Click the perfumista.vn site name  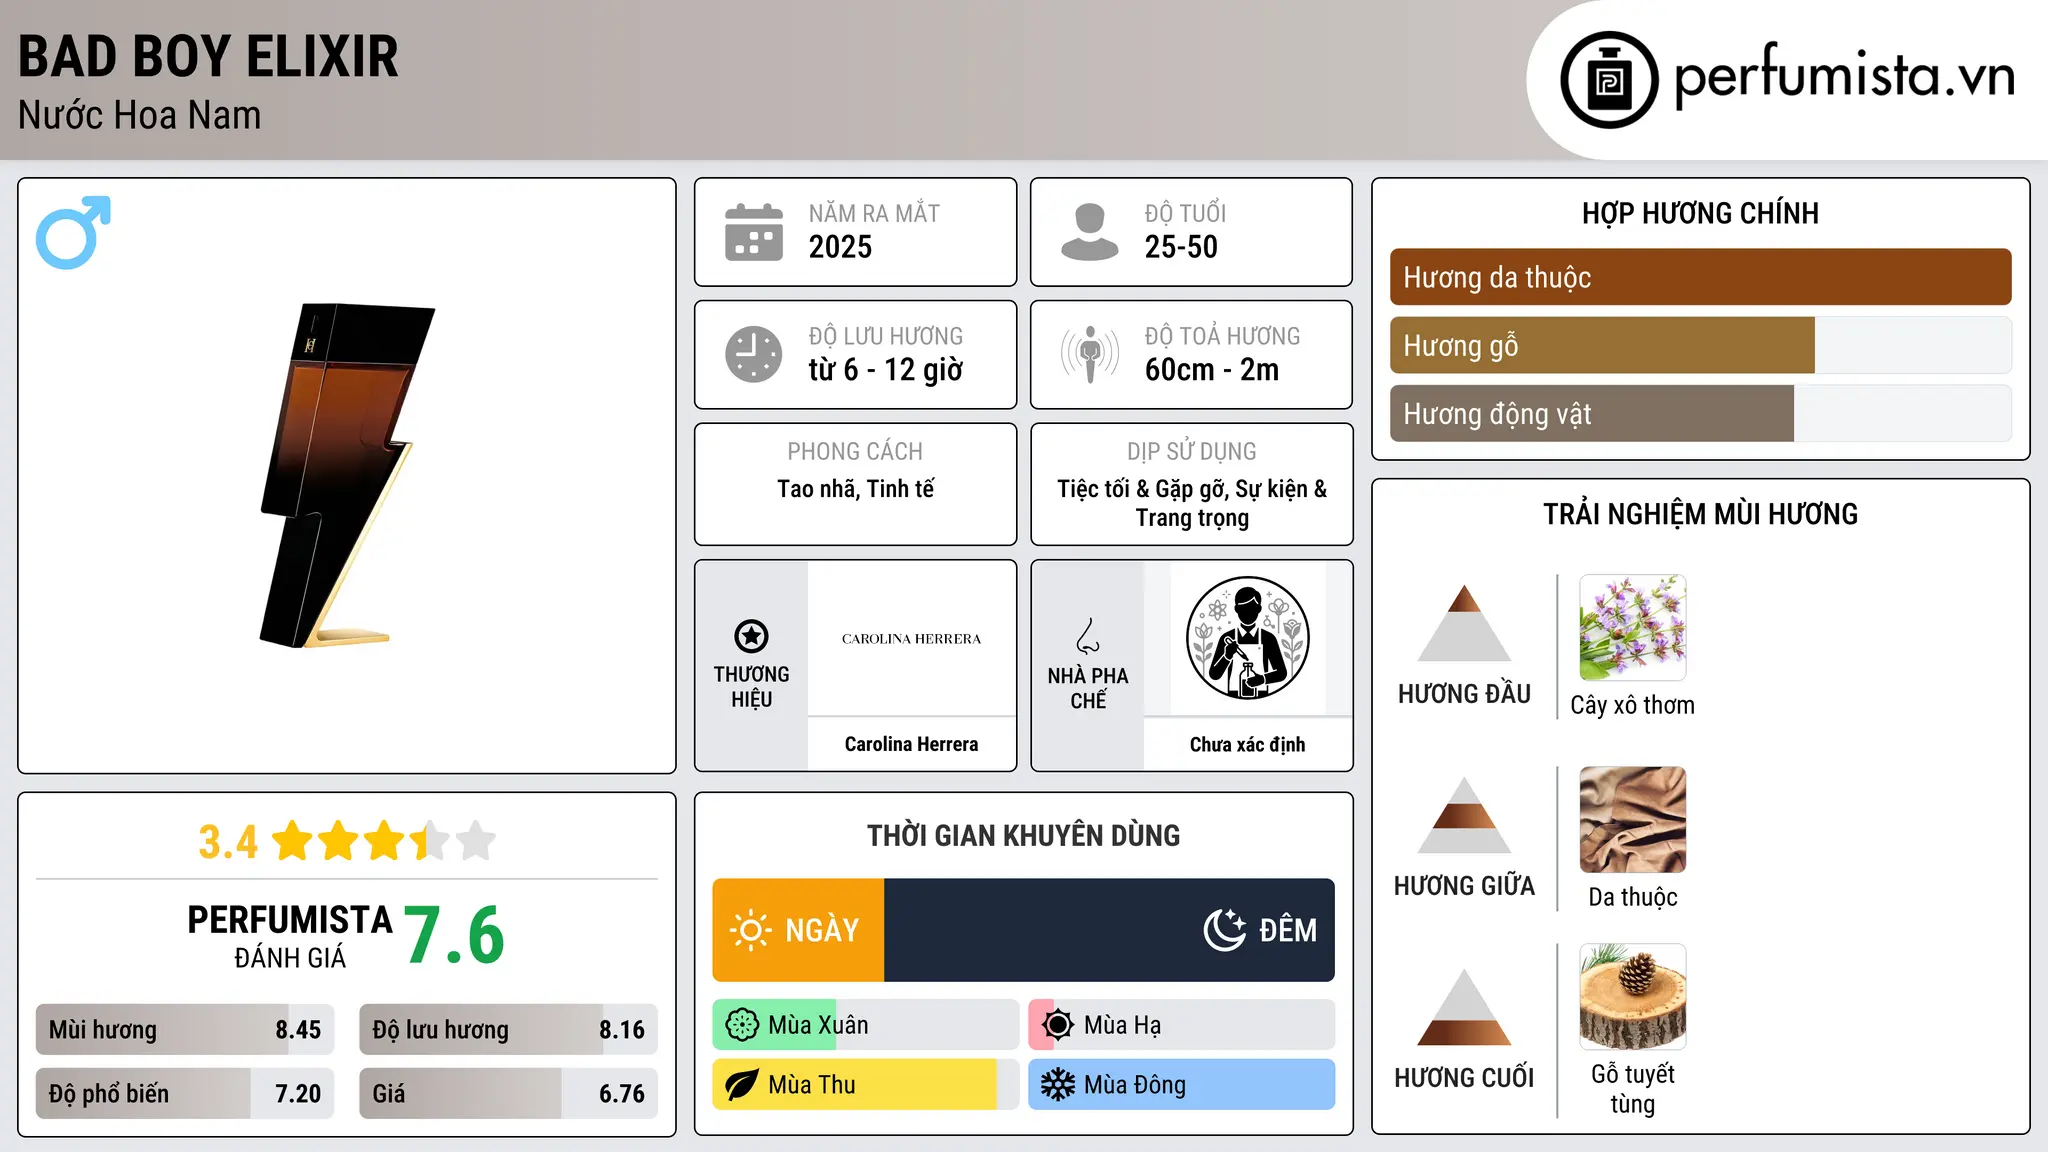click(x=1844, y=76)
